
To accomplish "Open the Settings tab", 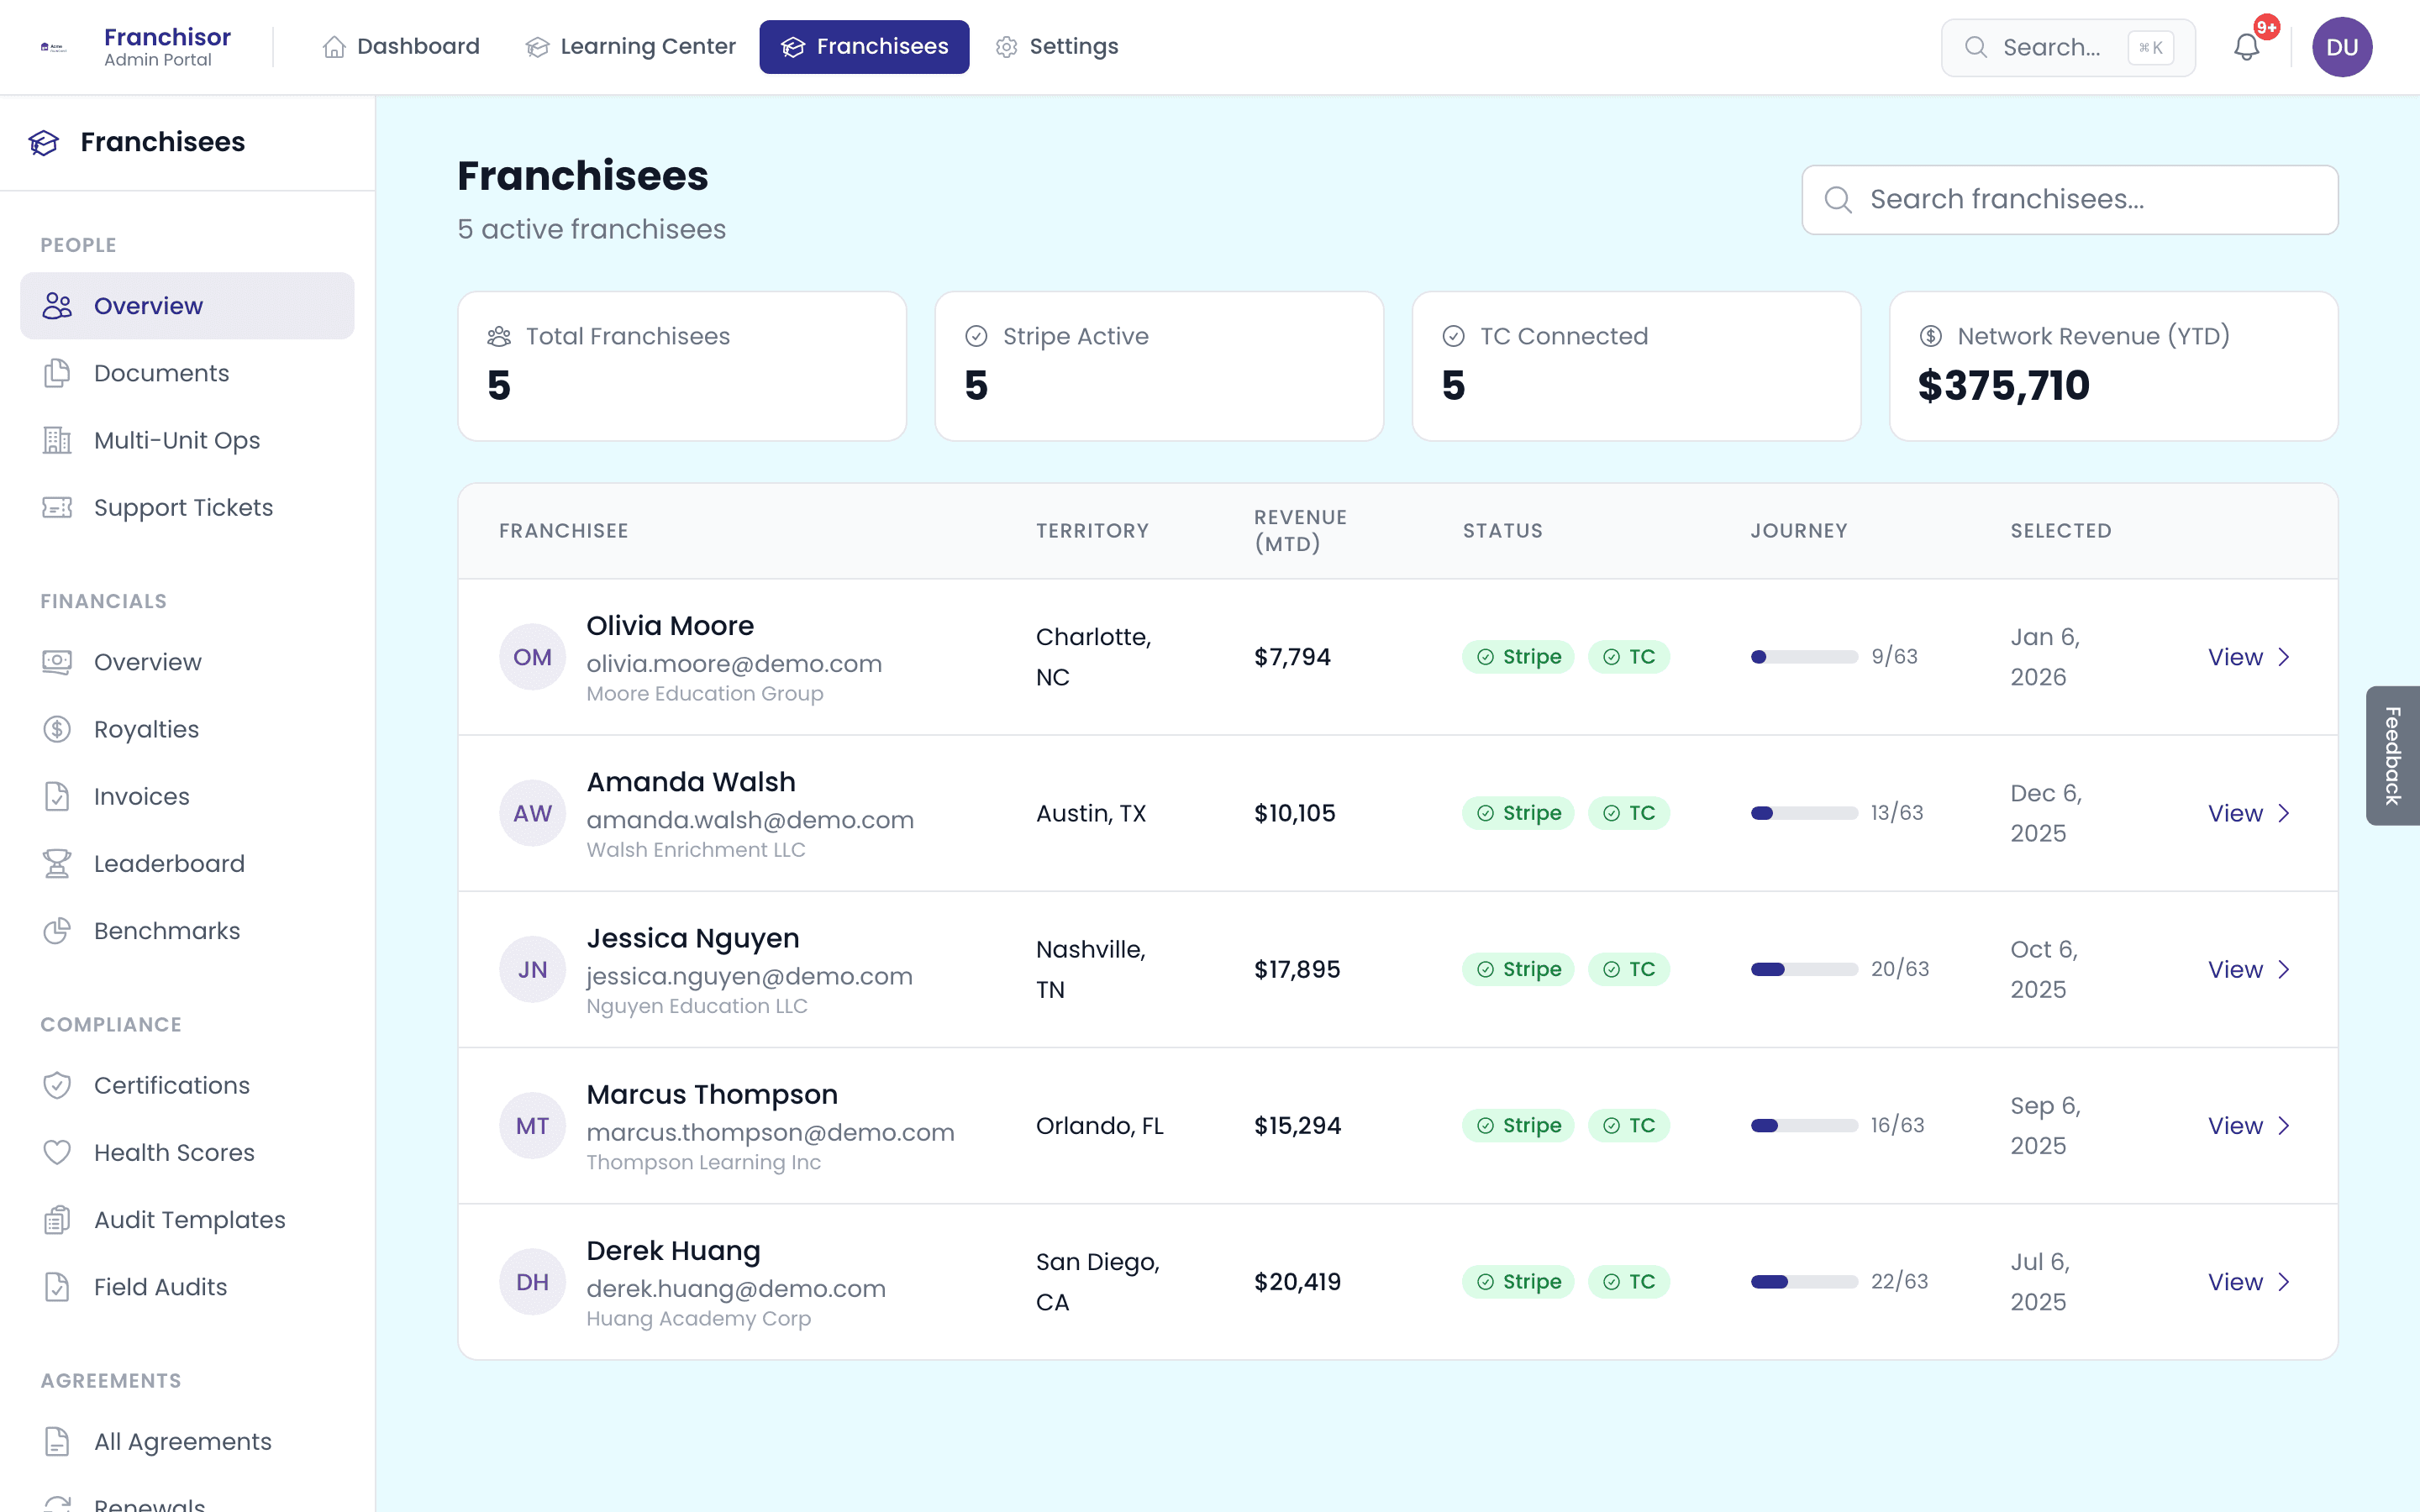I will click(1057, 47).
